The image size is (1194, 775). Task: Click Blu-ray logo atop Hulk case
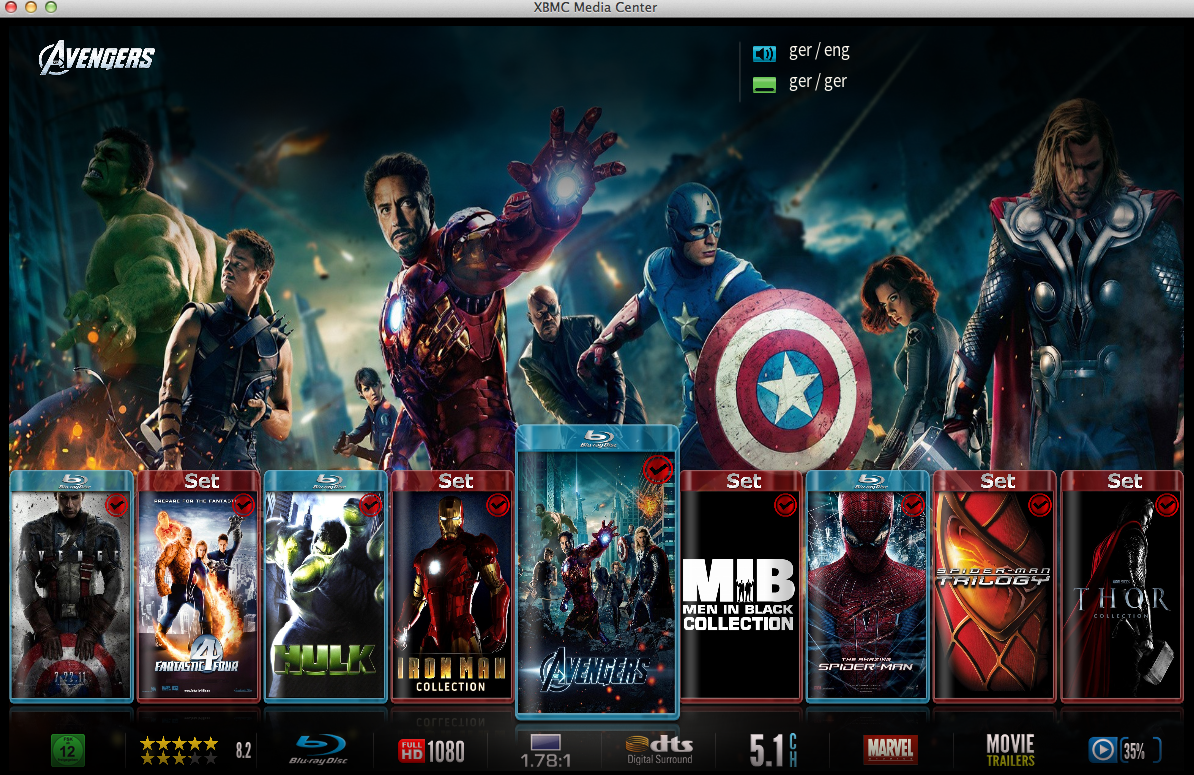point(329,481)
